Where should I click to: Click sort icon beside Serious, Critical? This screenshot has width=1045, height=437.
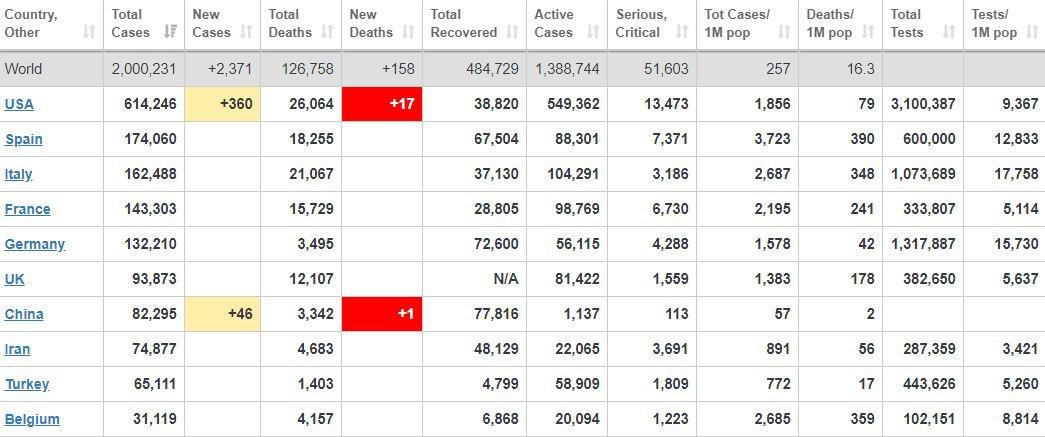point(682,32)
